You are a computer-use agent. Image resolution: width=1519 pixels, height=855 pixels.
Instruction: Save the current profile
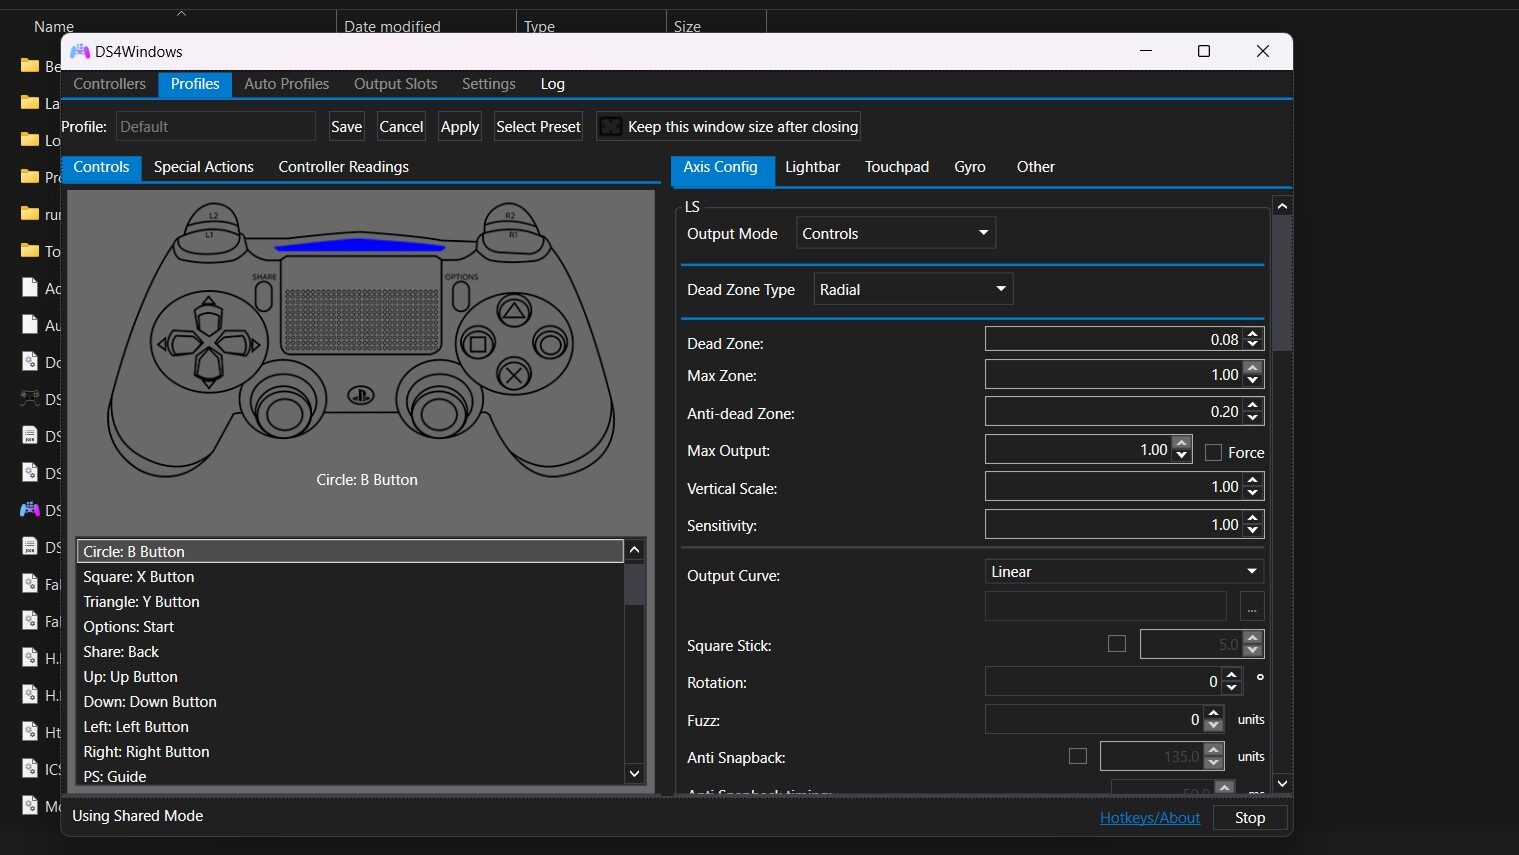click(x=347, y=127)
